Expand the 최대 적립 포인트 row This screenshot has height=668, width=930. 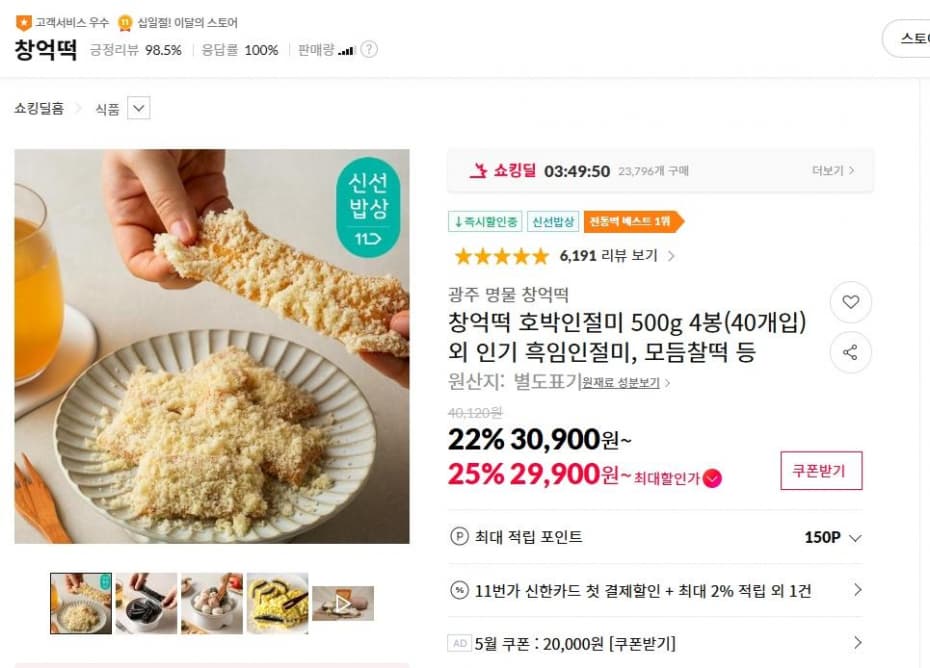[x=856, y=537]
